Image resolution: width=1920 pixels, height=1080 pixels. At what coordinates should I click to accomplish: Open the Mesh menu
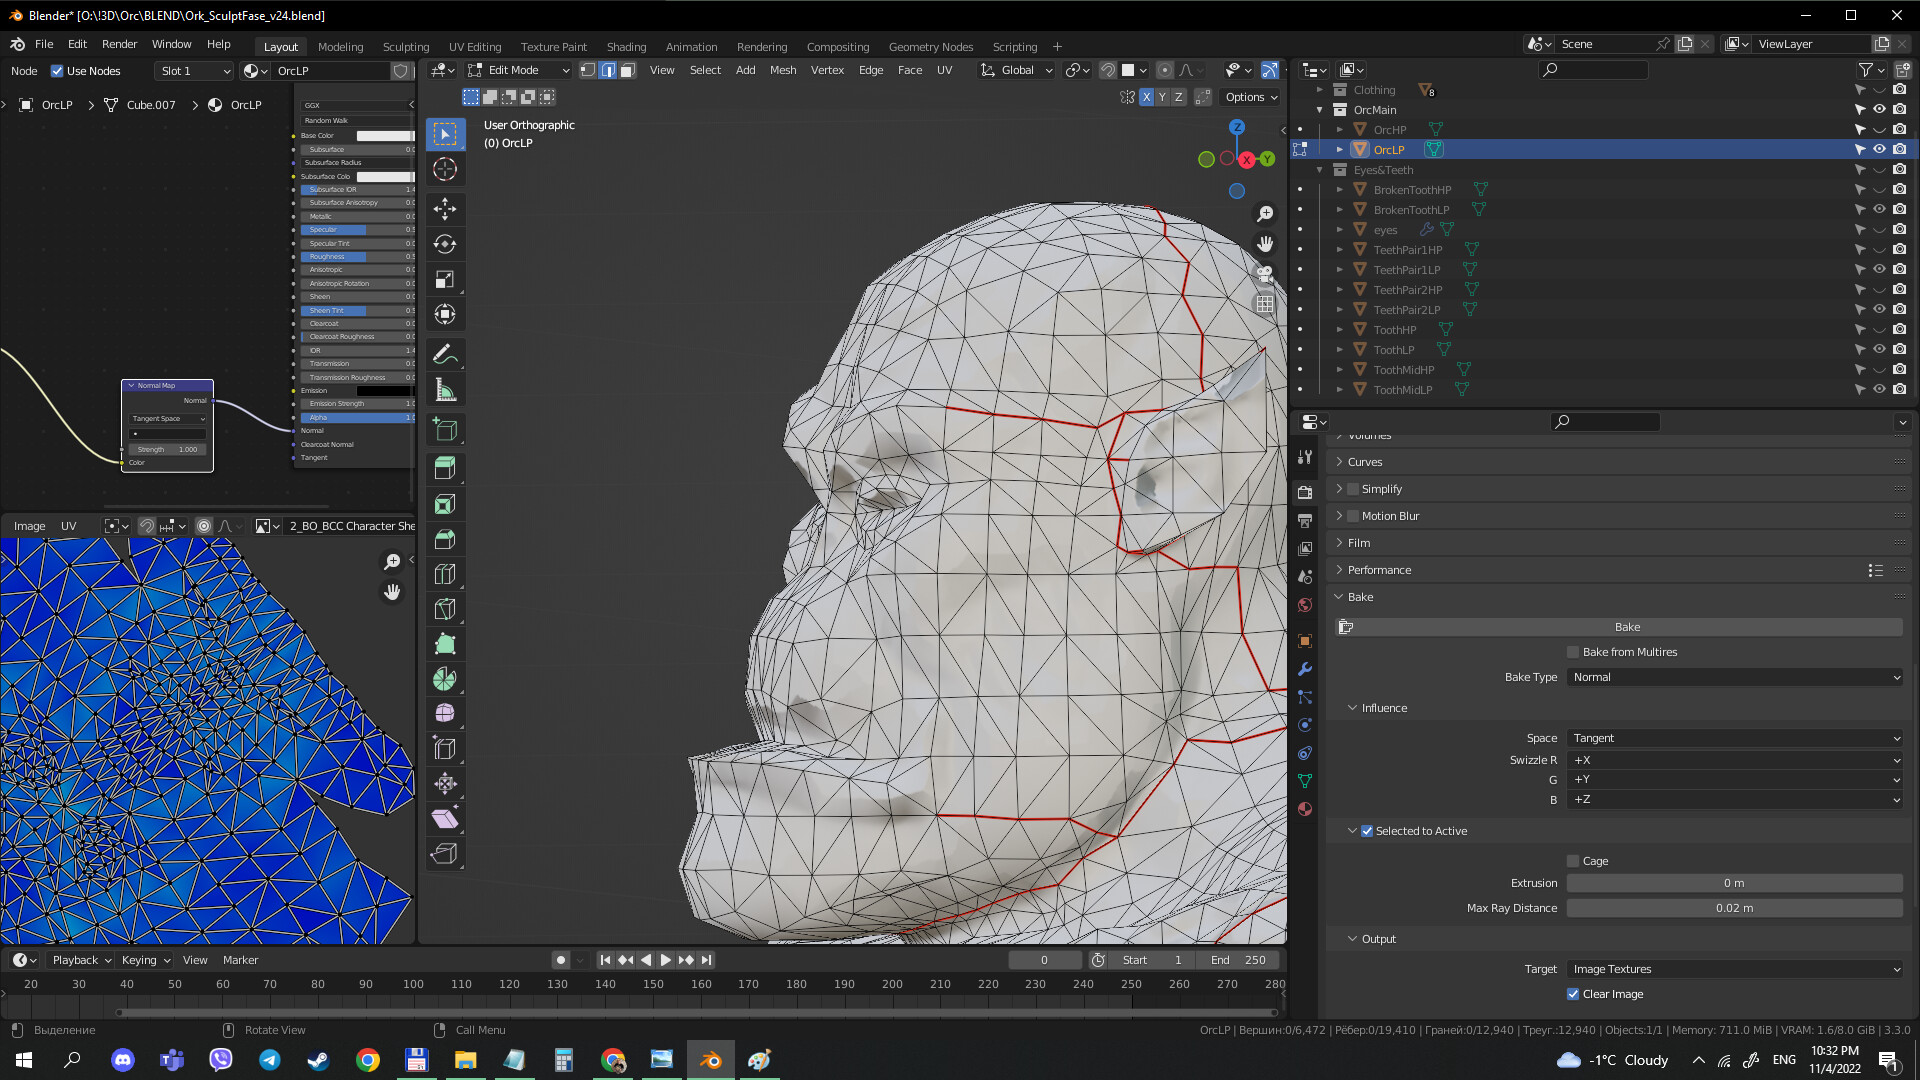(x=783, y=70)
